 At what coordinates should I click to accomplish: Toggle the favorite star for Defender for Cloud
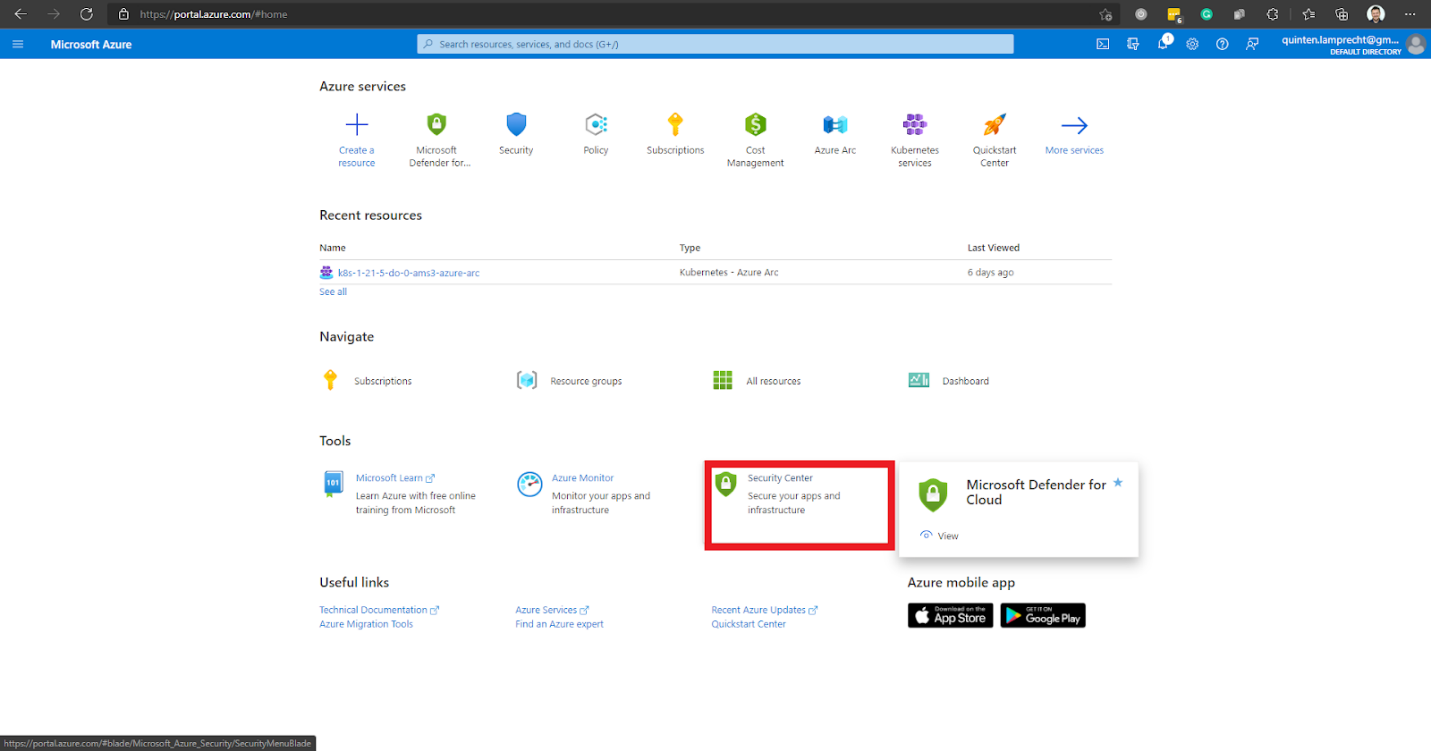pos(1118,483)
